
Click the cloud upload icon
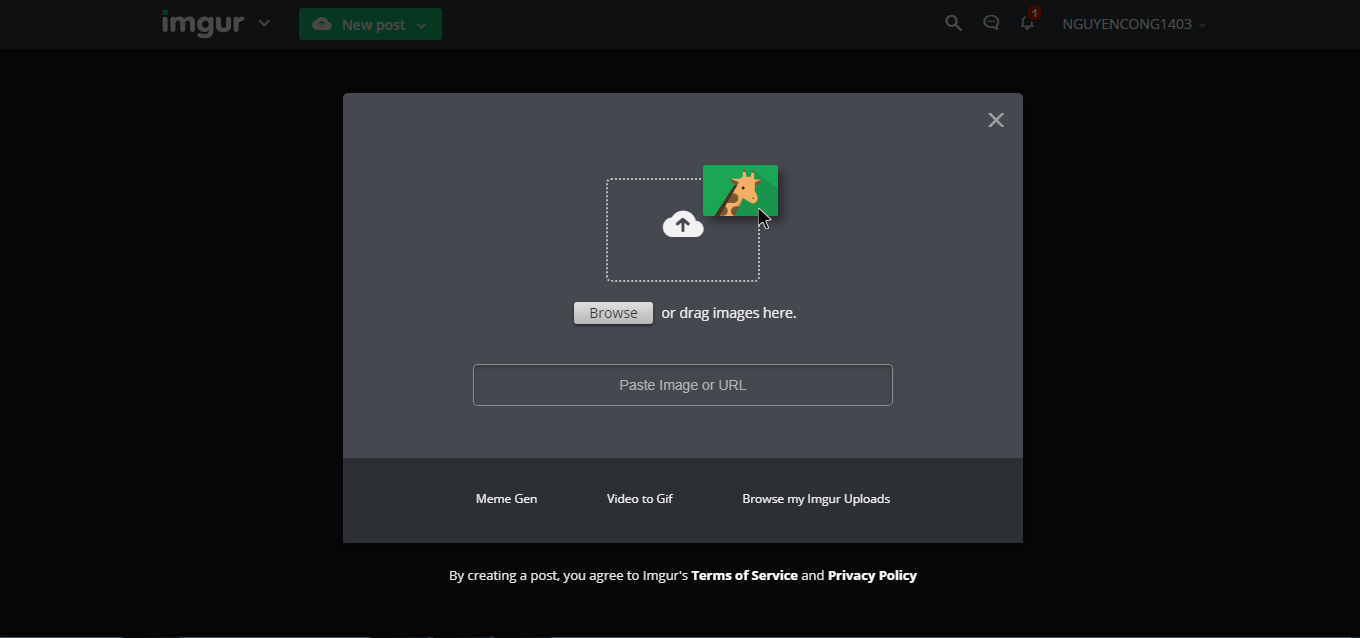point(683,225)
